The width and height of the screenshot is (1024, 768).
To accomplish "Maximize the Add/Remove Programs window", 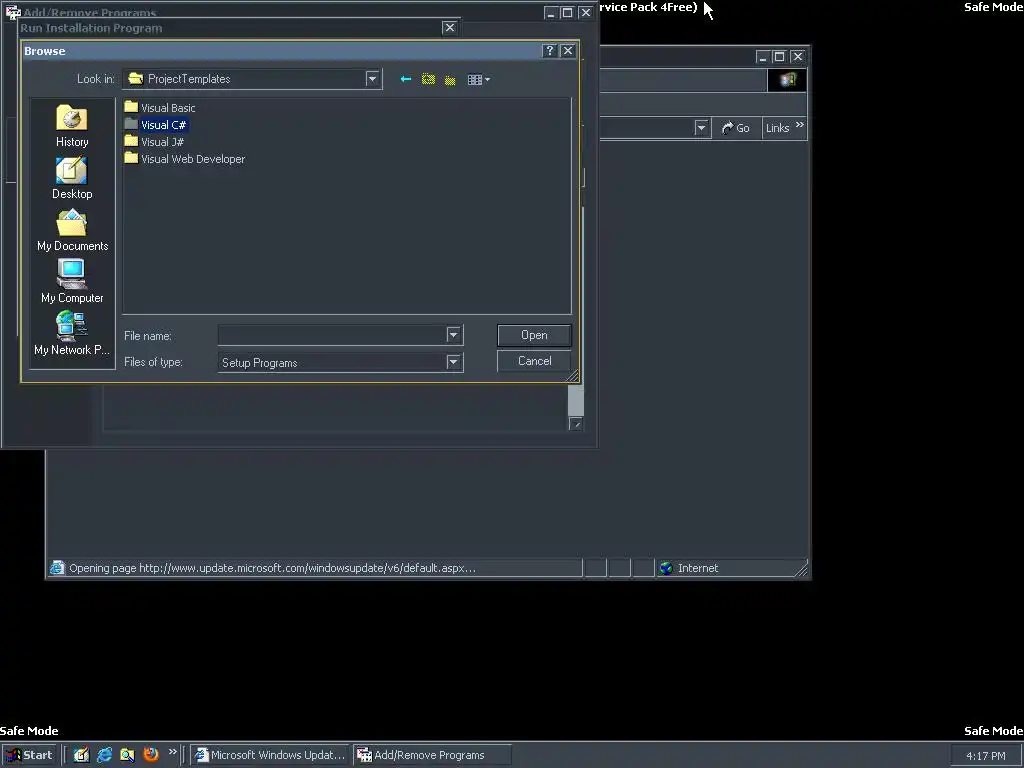I will [x=568, y=12].
